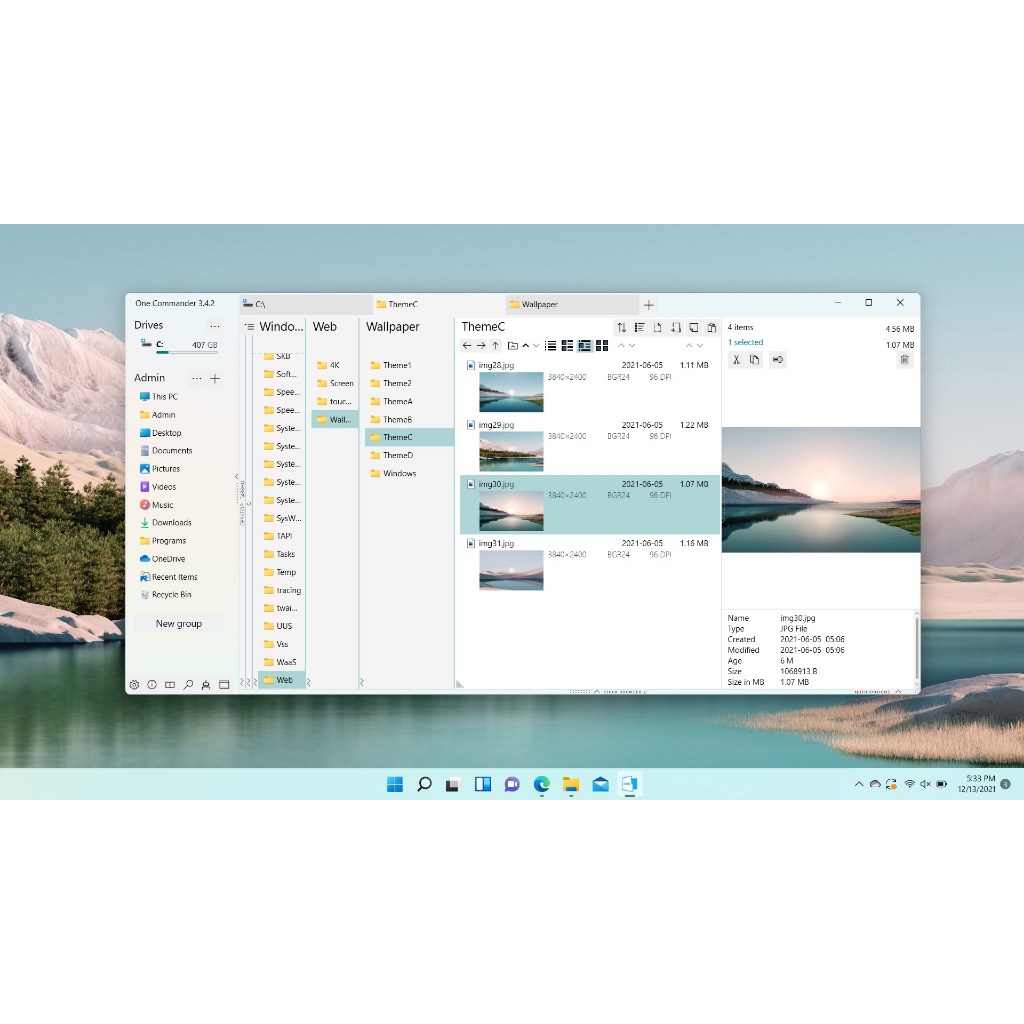Open One Commander settings with the gear icon
The height and width of the screenshot is (1024, 1024).
(x=135, y=685)
